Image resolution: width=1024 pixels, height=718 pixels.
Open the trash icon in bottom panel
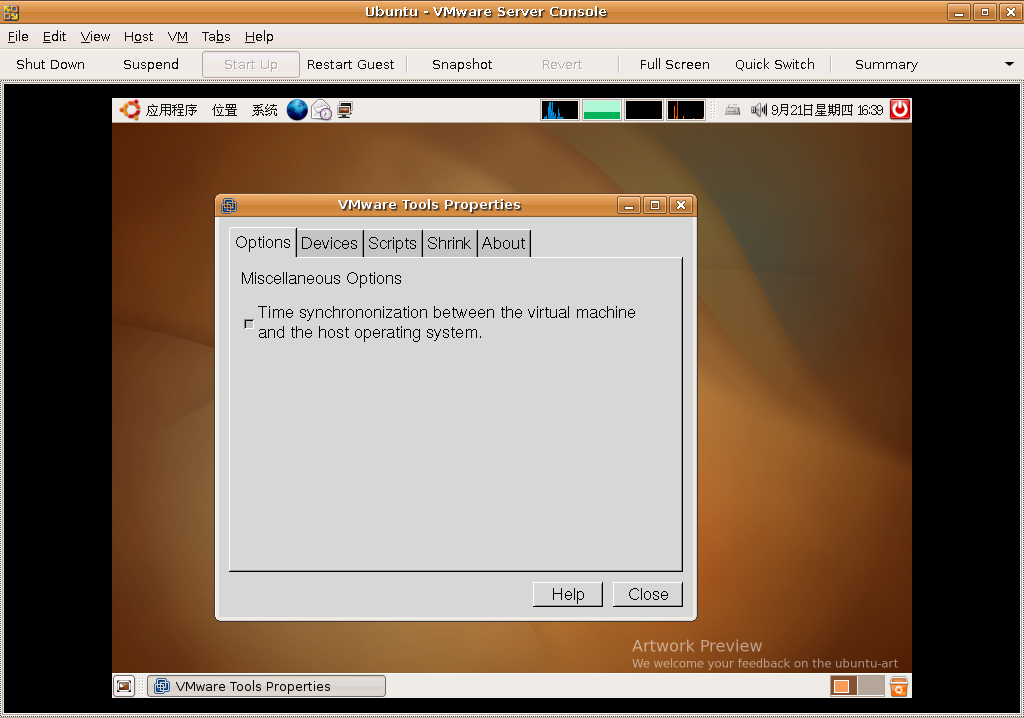(x=899, y=686)
